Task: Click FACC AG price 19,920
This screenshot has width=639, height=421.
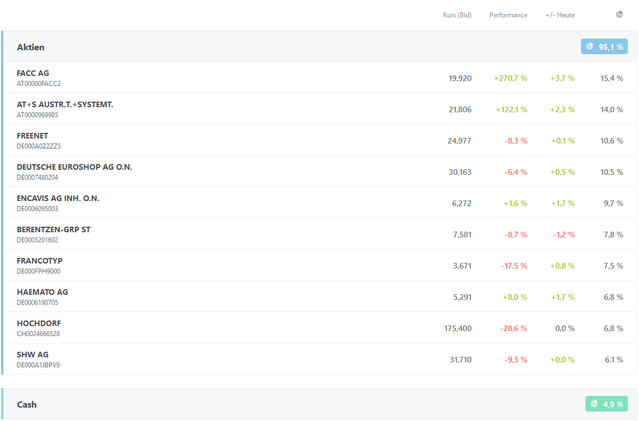Action: coord(460,78)
